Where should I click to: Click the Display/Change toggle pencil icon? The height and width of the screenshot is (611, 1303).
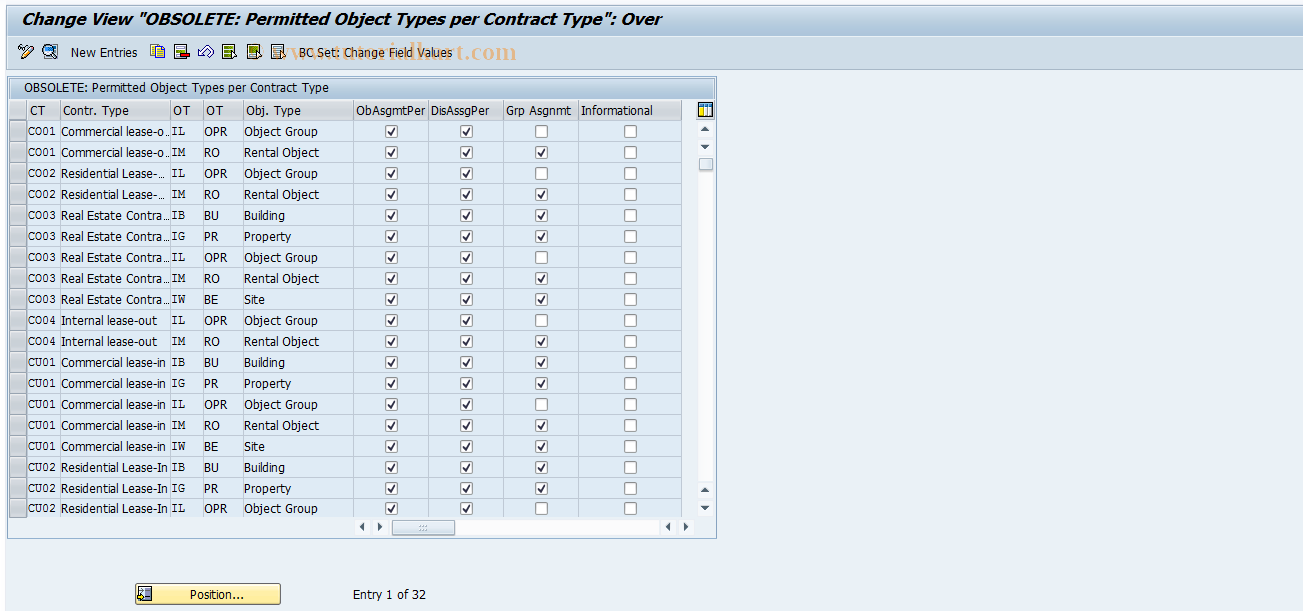tap(26, 52)
